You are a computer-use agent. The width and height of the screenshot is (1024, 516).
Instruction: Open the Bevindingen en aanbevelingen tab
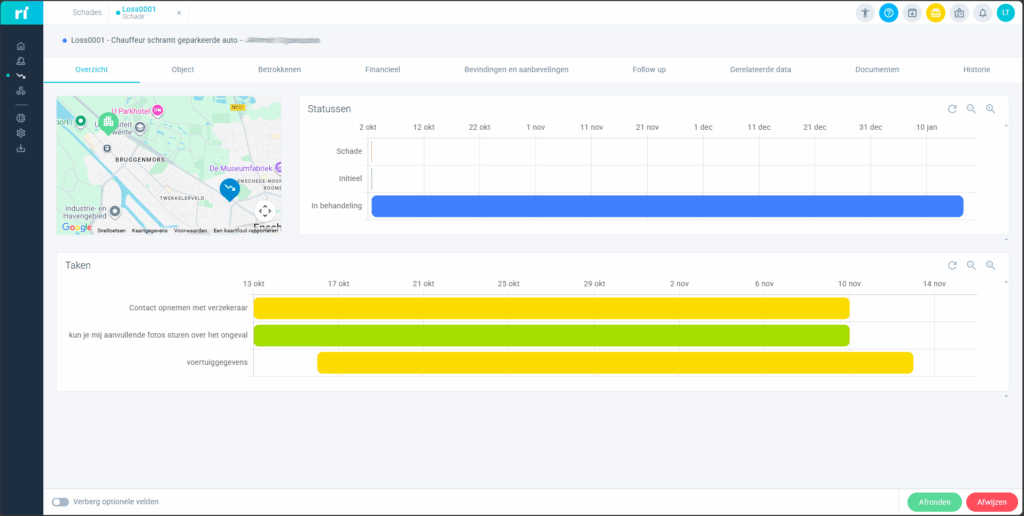(x=516, y=70)
